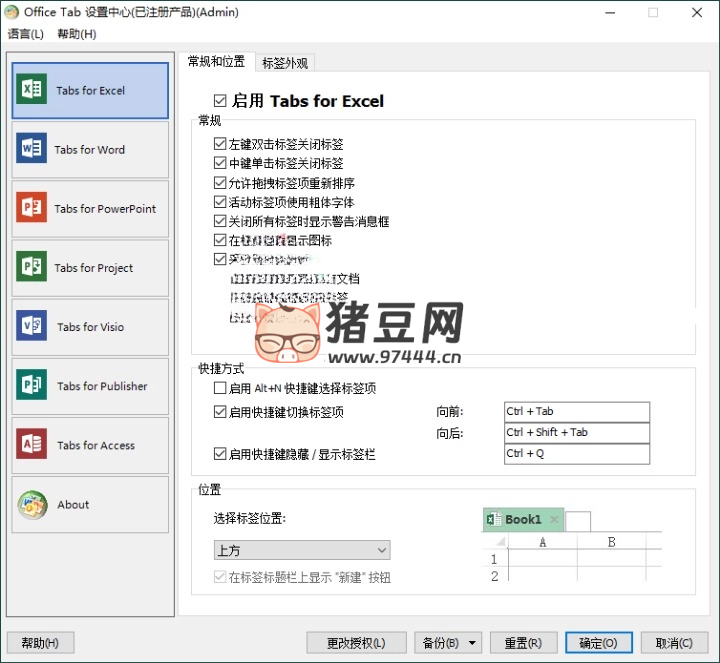This screenshot has width=720, height=663.
Task: Click the 向后 shortcut field Ctrl + Shift + Tab
Action: point(577,433)
